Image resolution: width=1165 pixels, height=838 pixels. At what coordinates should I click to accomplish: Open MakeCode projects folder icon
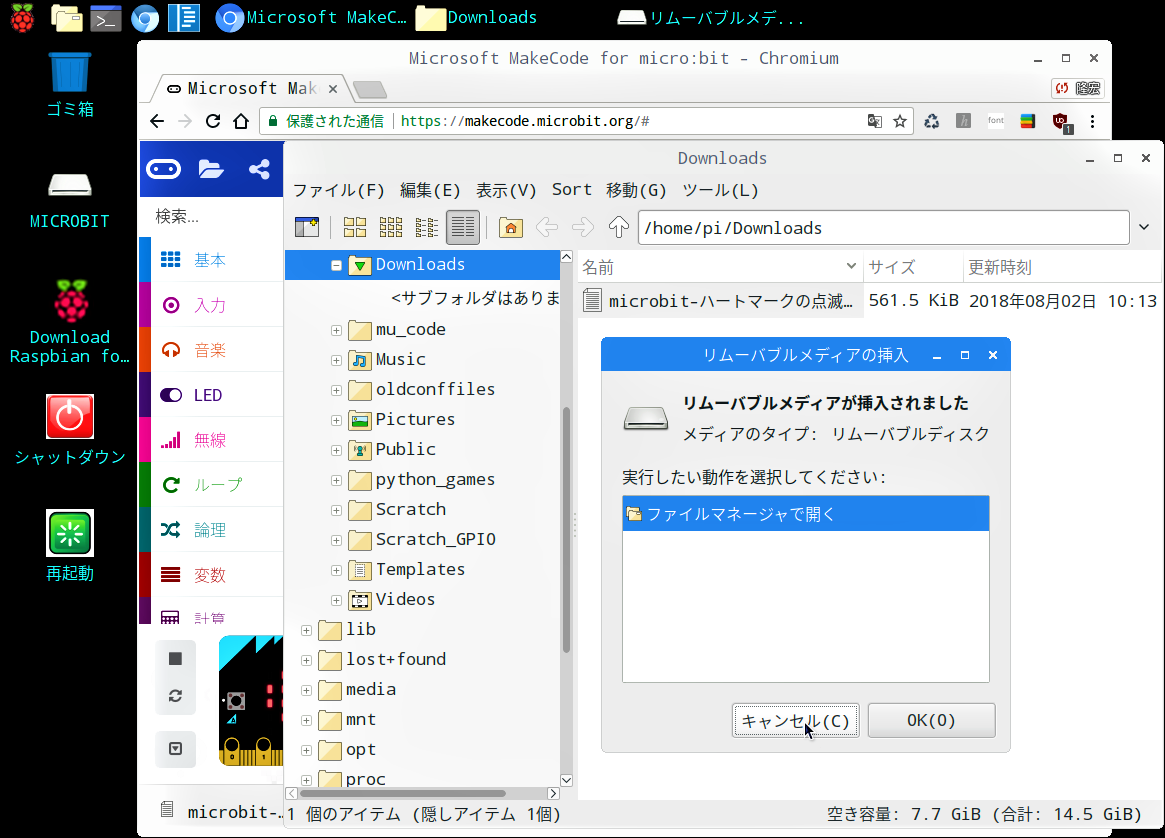[211, 169]
